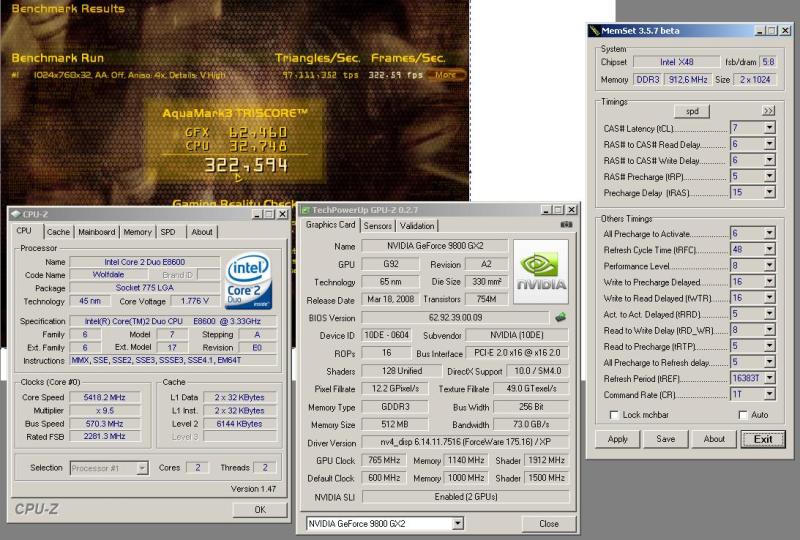800x540 pixels.
Task: Click Exit in MemSet
Action: (763, 439)
